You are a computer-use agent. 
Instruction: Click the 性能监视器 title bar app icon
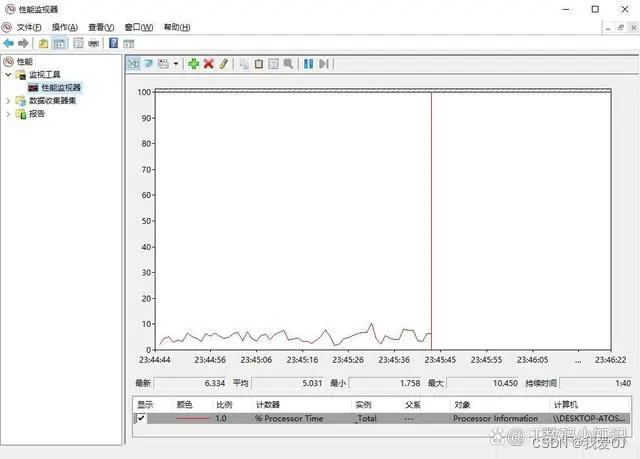click(x=10, y=9)
